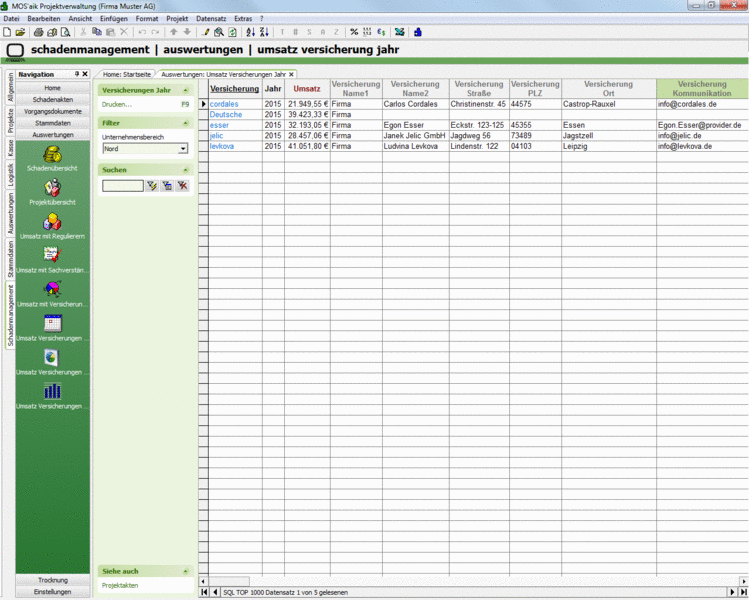Collapse the Suchen section

tap(186, 170)
